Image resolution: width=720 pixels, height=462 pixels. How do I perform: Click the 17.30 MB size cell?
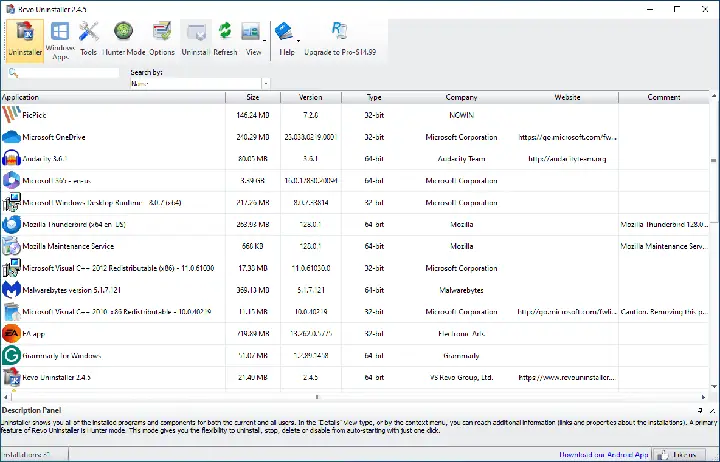[253, 268]
